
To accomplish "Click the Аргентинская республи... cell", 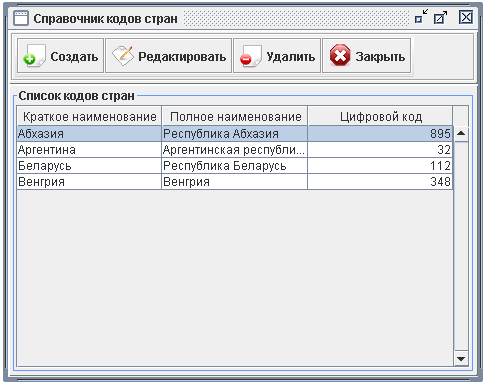I will click(235, 150).
